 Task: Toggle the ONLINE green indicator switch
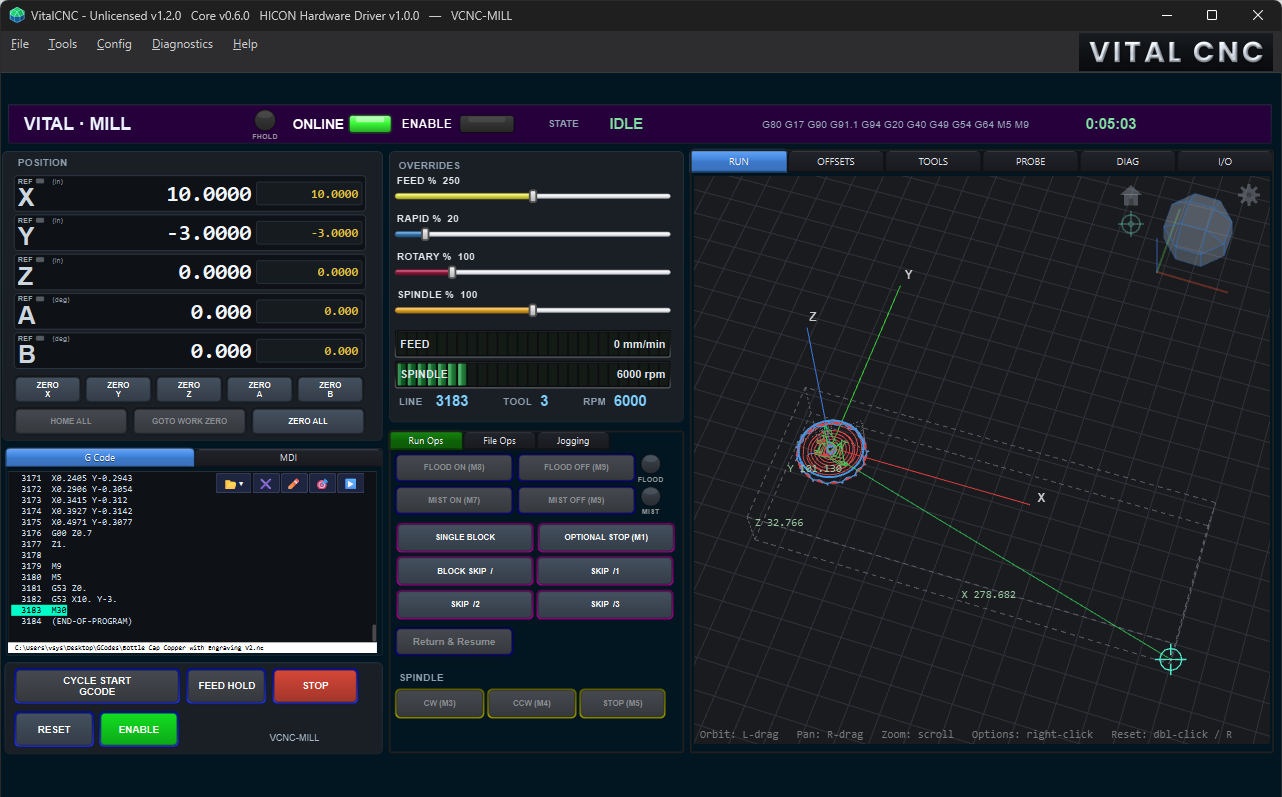point(371,124)
